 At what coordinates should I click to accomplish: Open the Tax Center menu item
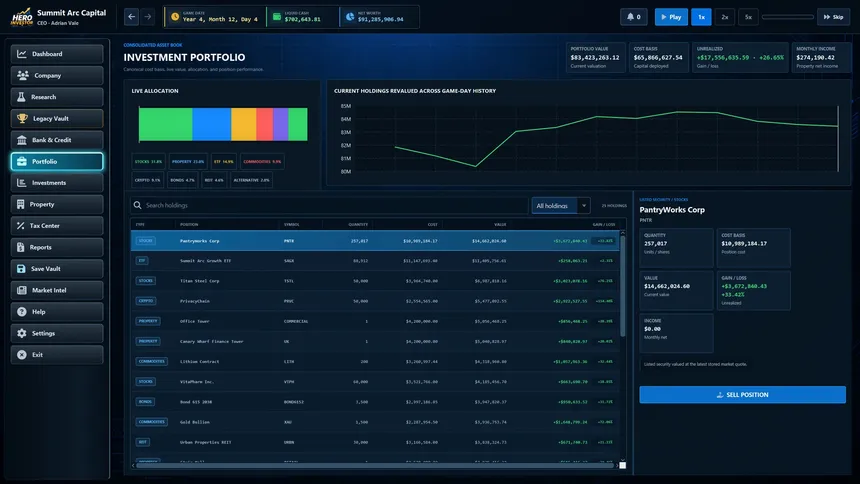[x=57, y=226]
